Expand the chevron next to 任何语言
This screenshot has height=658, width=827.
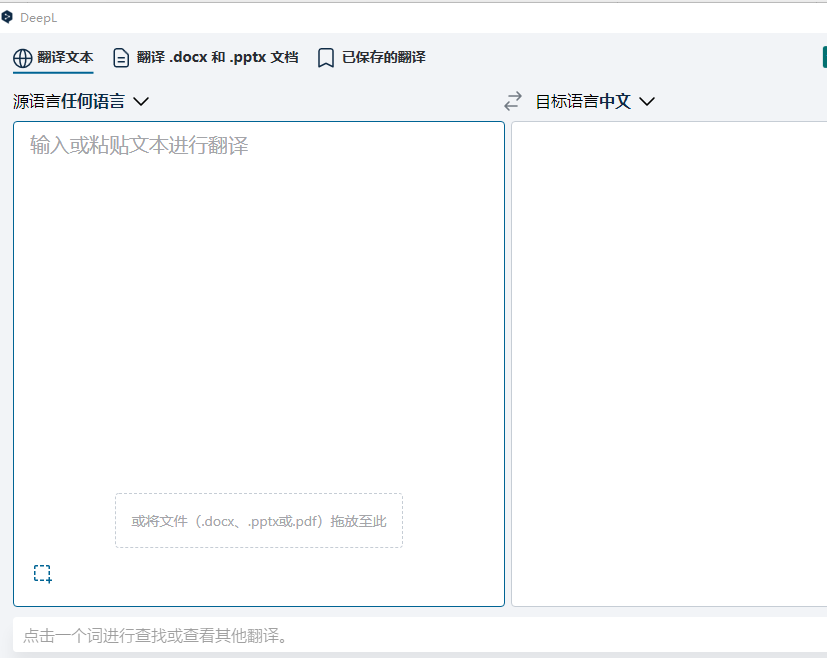pyautogui.click(x=140, y=101)
